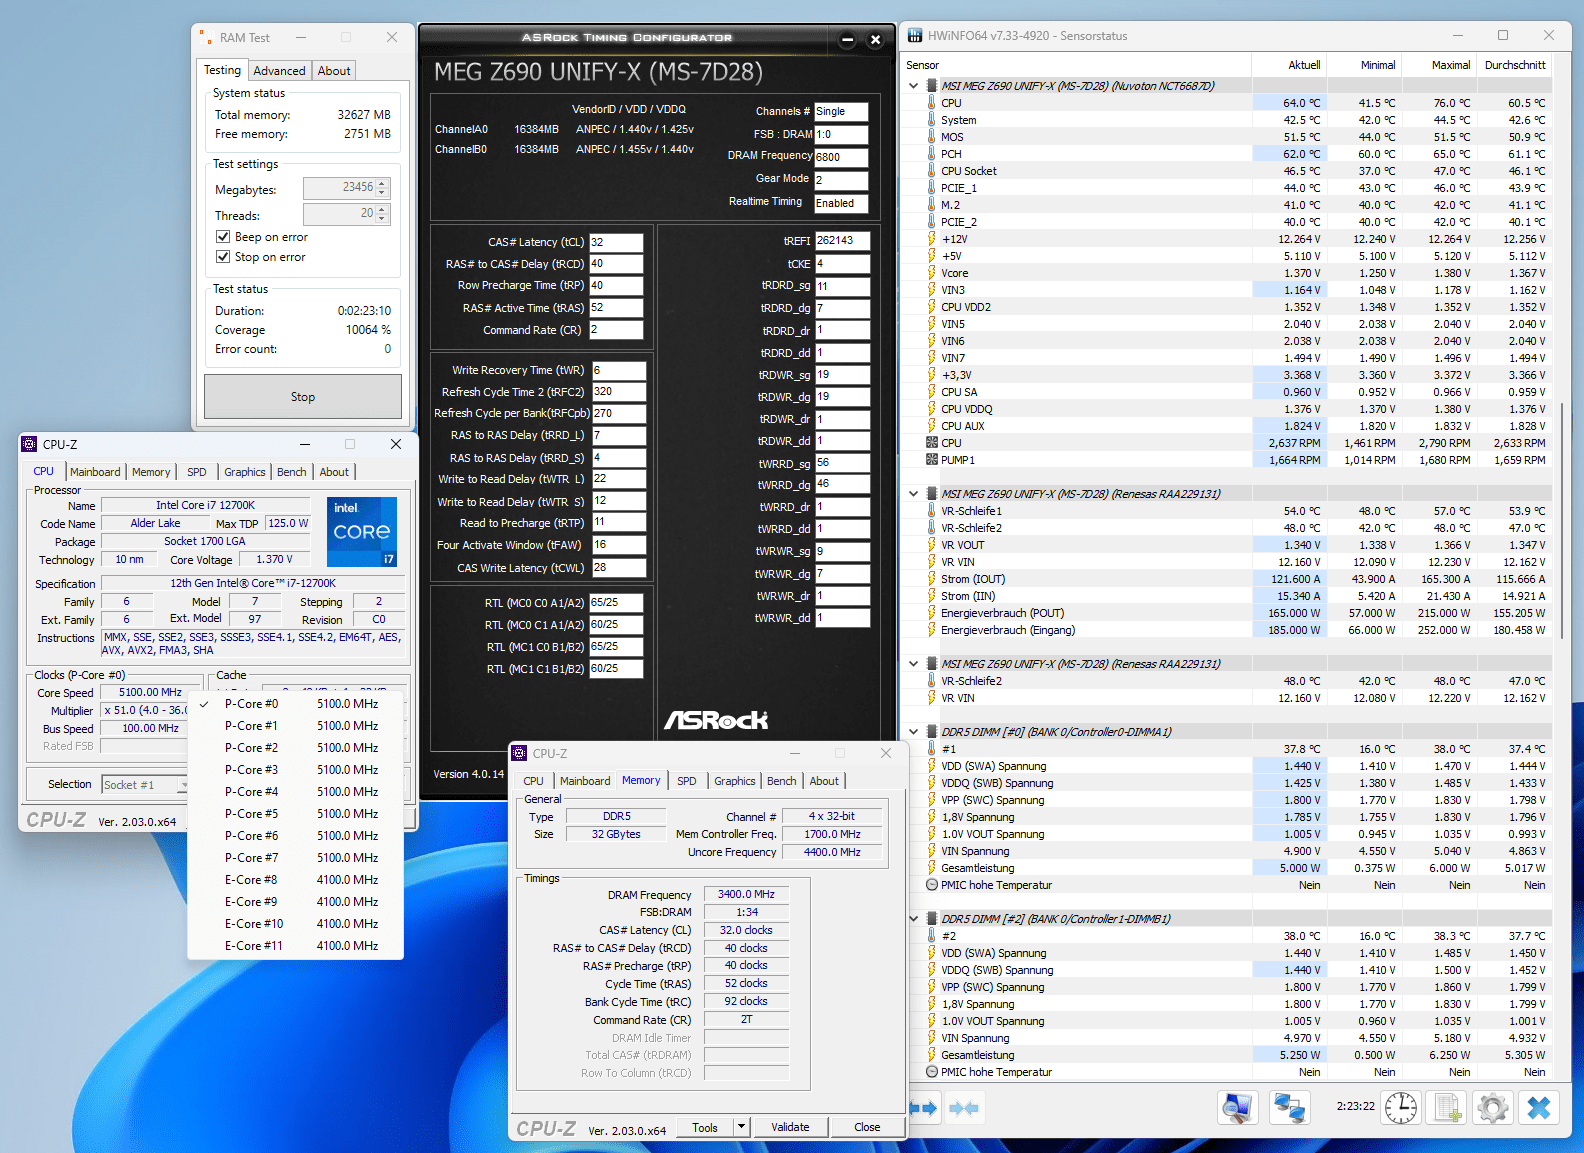1584x1153 pixels.
Task: Minimize ASRock Timing Configurator window
Action: click(848, 40)
